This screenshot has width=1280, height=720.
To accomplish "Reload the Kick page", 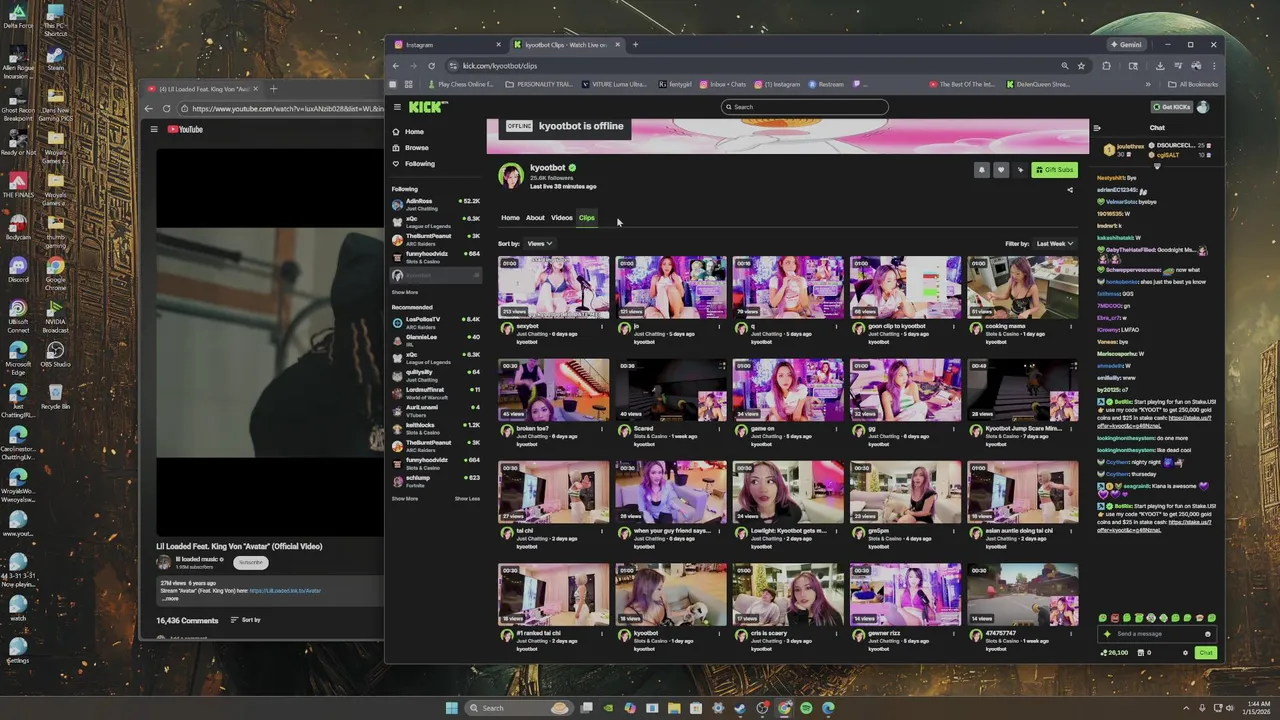I will 431,66.
